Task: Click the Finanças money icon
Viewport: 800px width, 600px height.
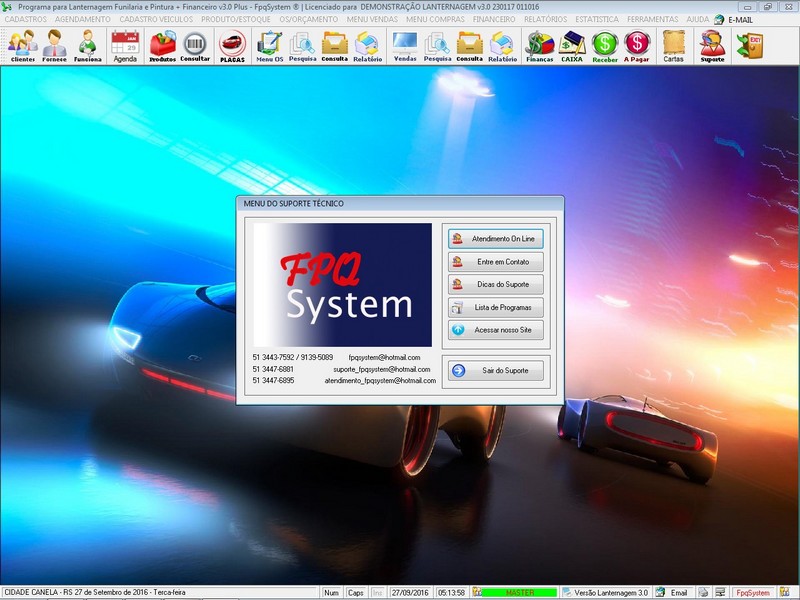Action: coord(540,46)
